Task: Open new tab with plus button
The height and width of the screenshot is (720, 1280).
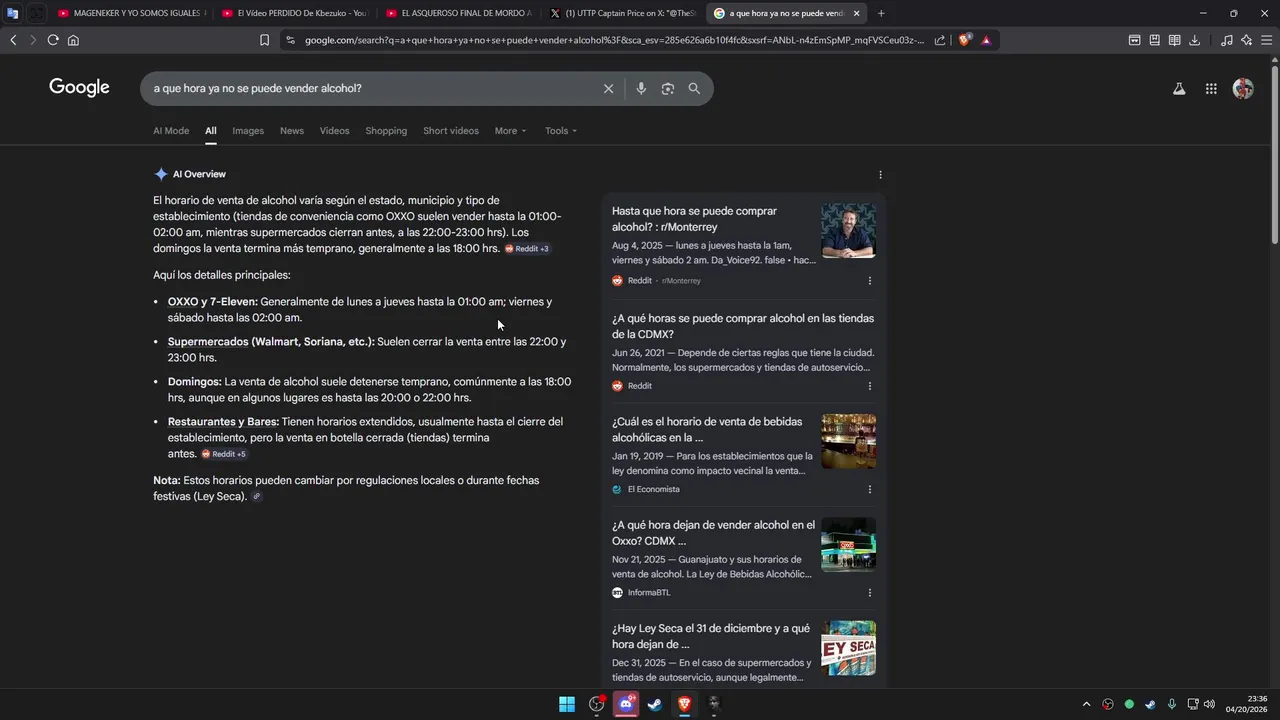Action: pos(881,13)
